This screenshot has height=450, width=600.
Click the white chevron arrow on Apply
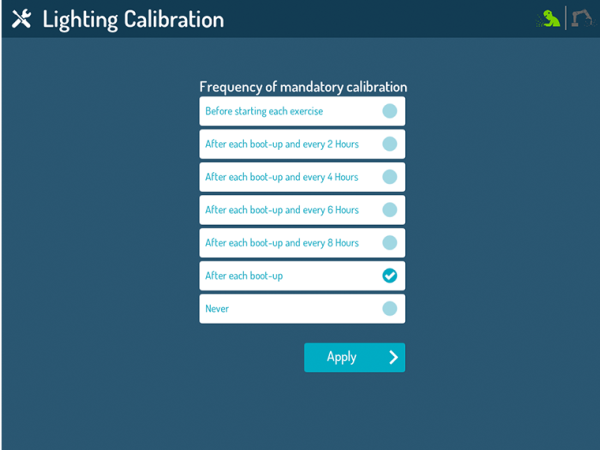[393, 357]
